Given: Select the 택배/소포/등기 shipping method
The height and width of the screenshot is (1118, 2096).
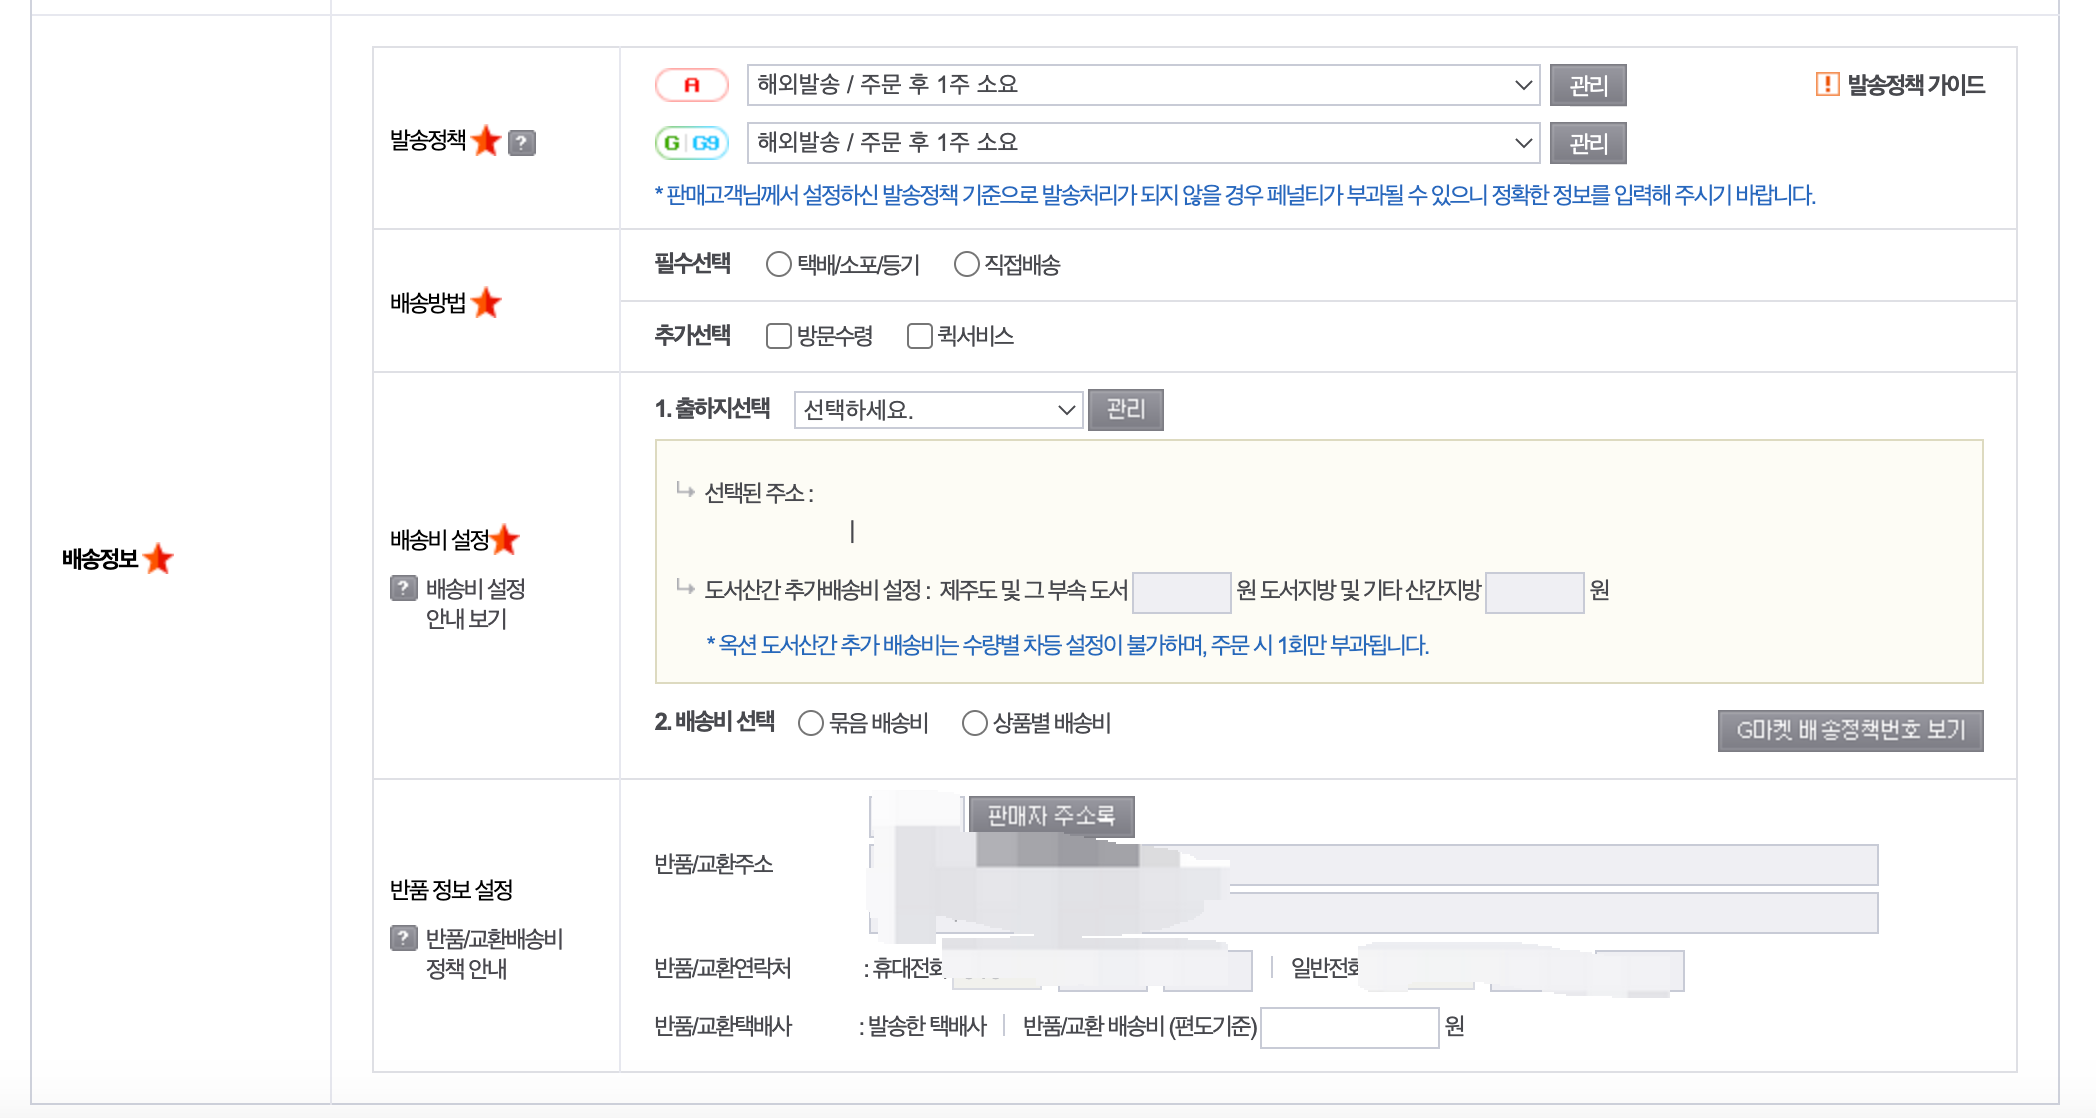Looking at the screenshot, I should 777,264.
